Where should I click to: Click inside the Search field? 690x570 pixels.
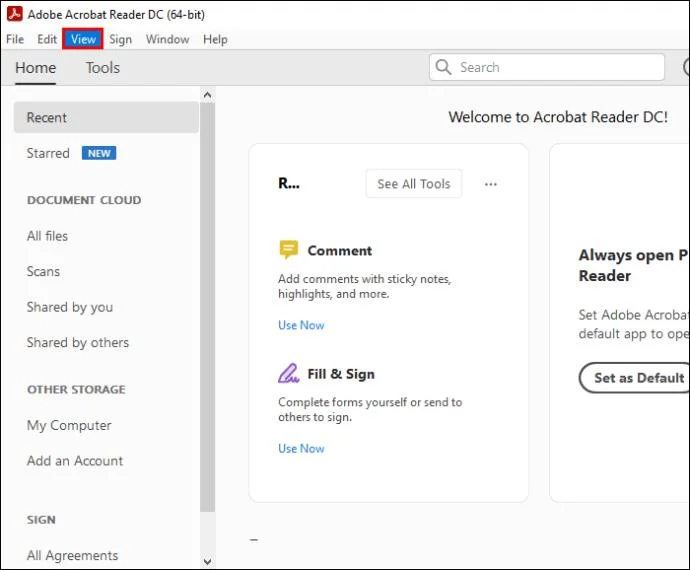[547, 67]
